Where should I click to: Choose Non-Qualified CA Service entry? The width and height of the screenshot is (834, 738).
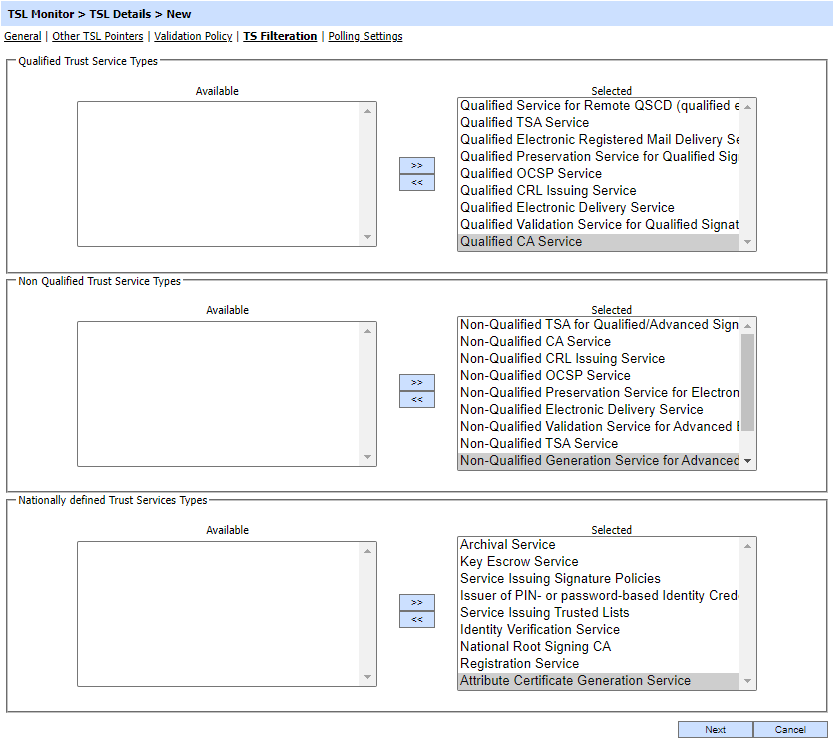(535, 341)
